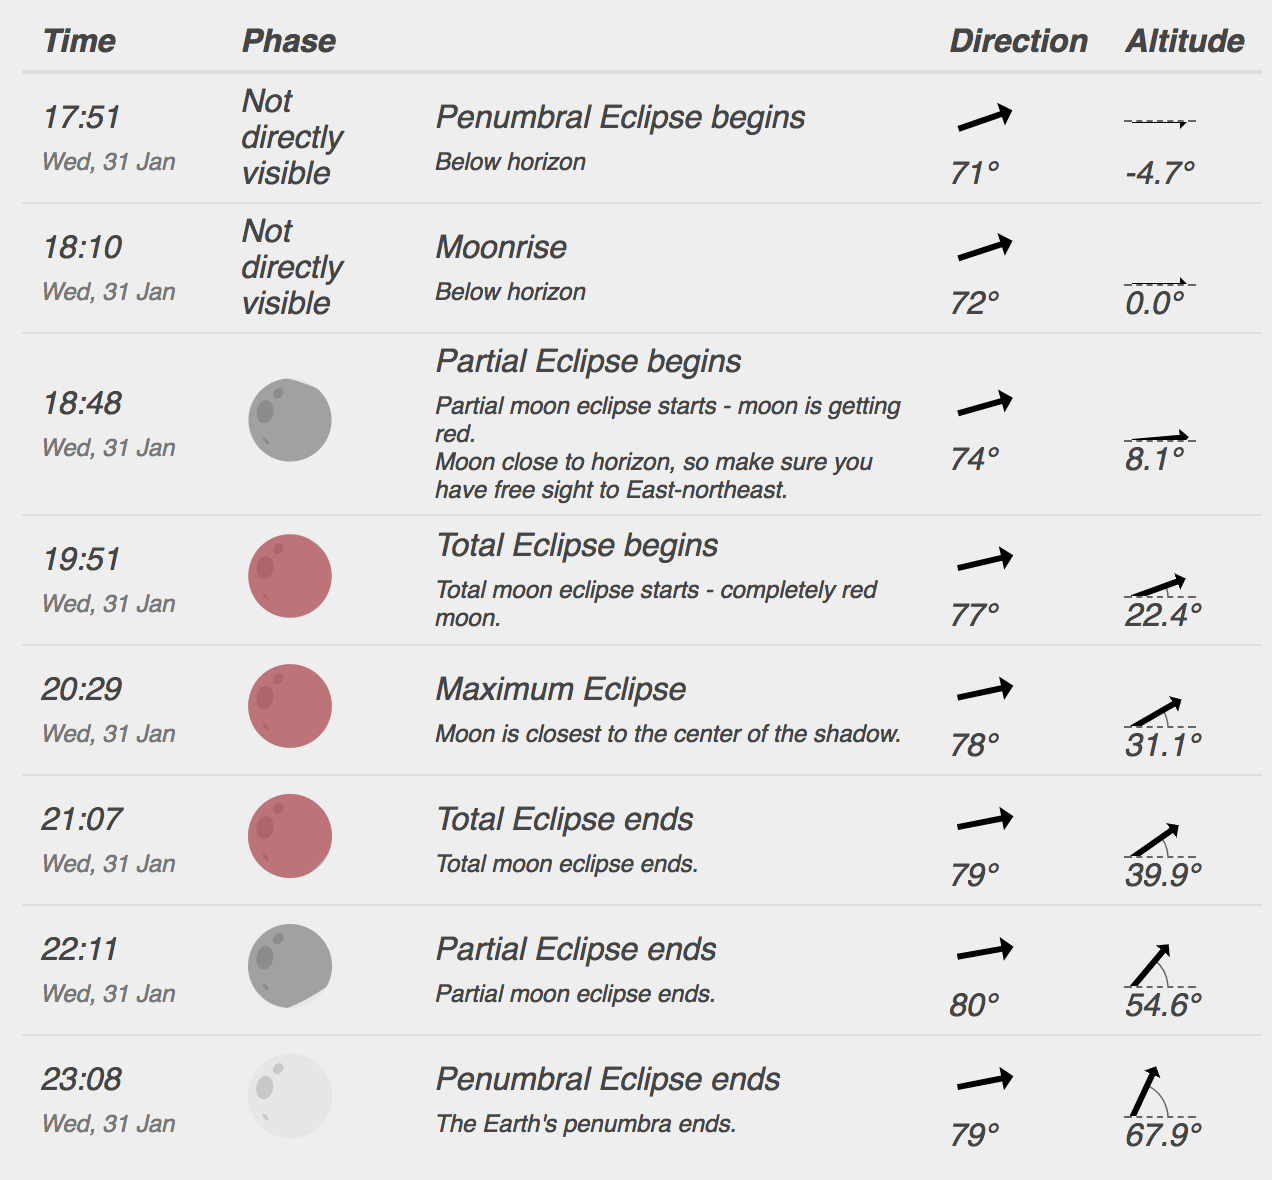1272x1180 pixels.
Task: Click the pale moon icon at 23:08
Action: click(290, 1096)
